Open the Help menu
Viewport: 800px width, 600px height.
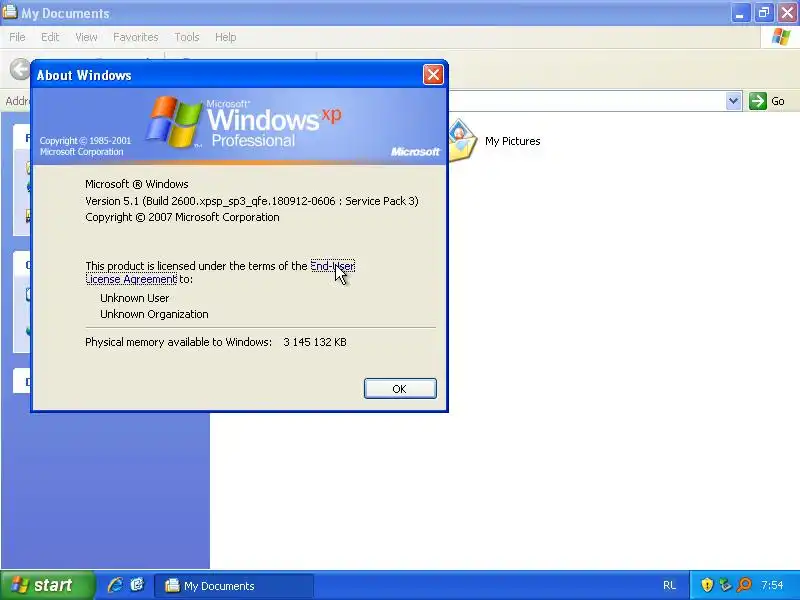[226, 37]
